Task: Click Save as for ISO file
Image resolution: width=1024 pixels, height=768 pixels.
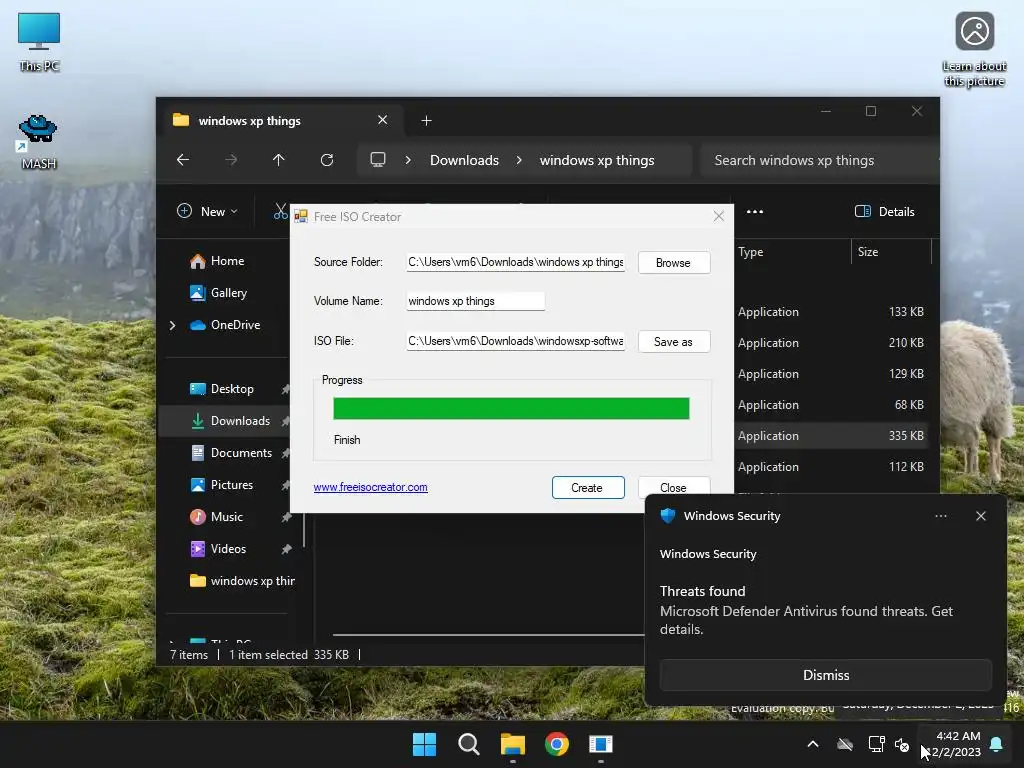Action: point(673,342)
